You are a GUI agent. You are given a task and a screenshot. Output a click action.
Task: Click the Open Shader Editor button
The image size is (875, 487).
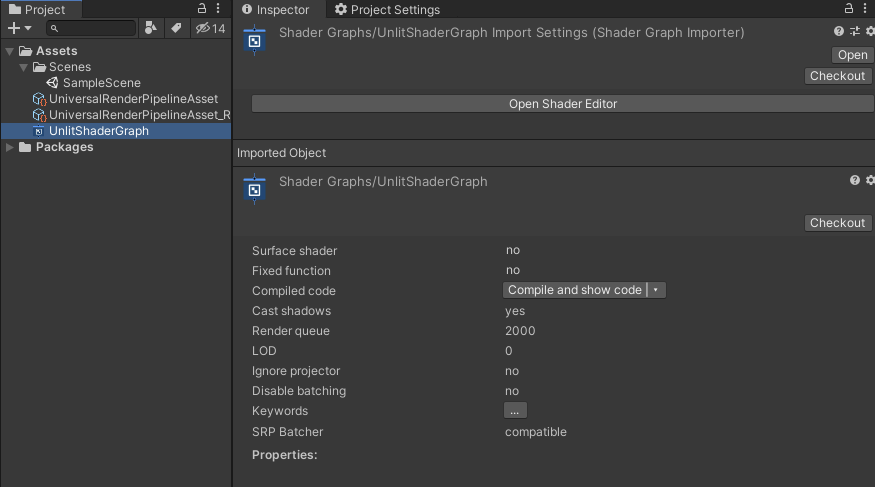click(562, 104)
